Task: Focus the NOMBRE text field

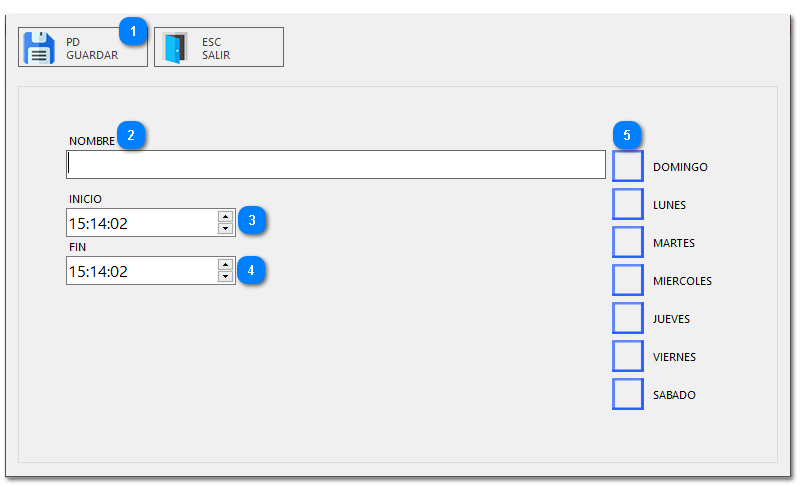Action: [x=336, y=164]
